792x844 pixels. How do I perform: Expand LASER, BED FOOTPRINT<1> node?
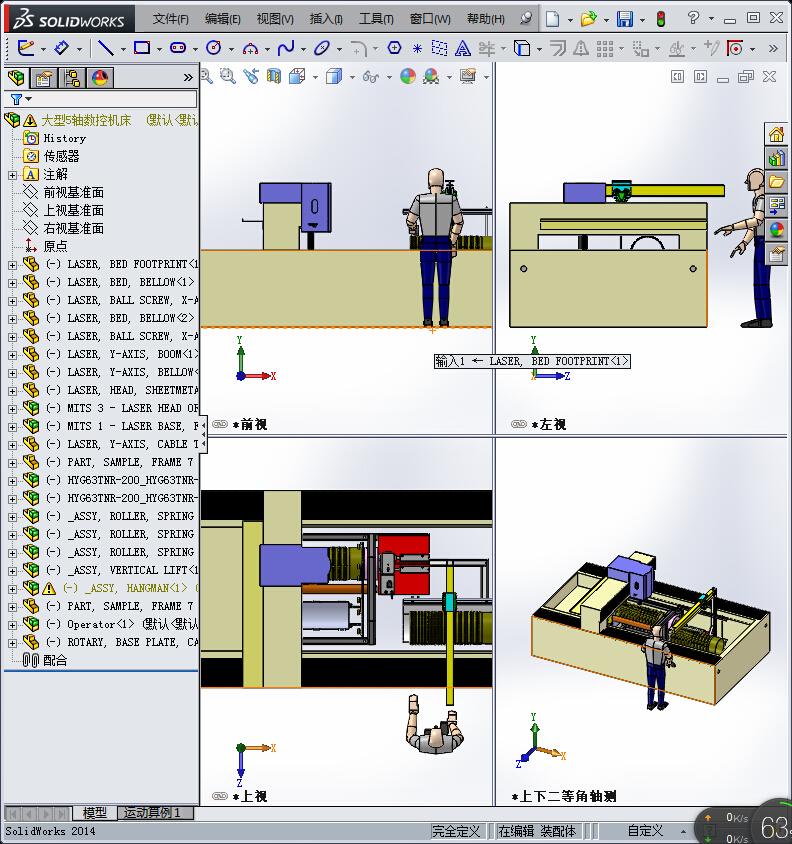pyautogui.click(x=12, y=265)
